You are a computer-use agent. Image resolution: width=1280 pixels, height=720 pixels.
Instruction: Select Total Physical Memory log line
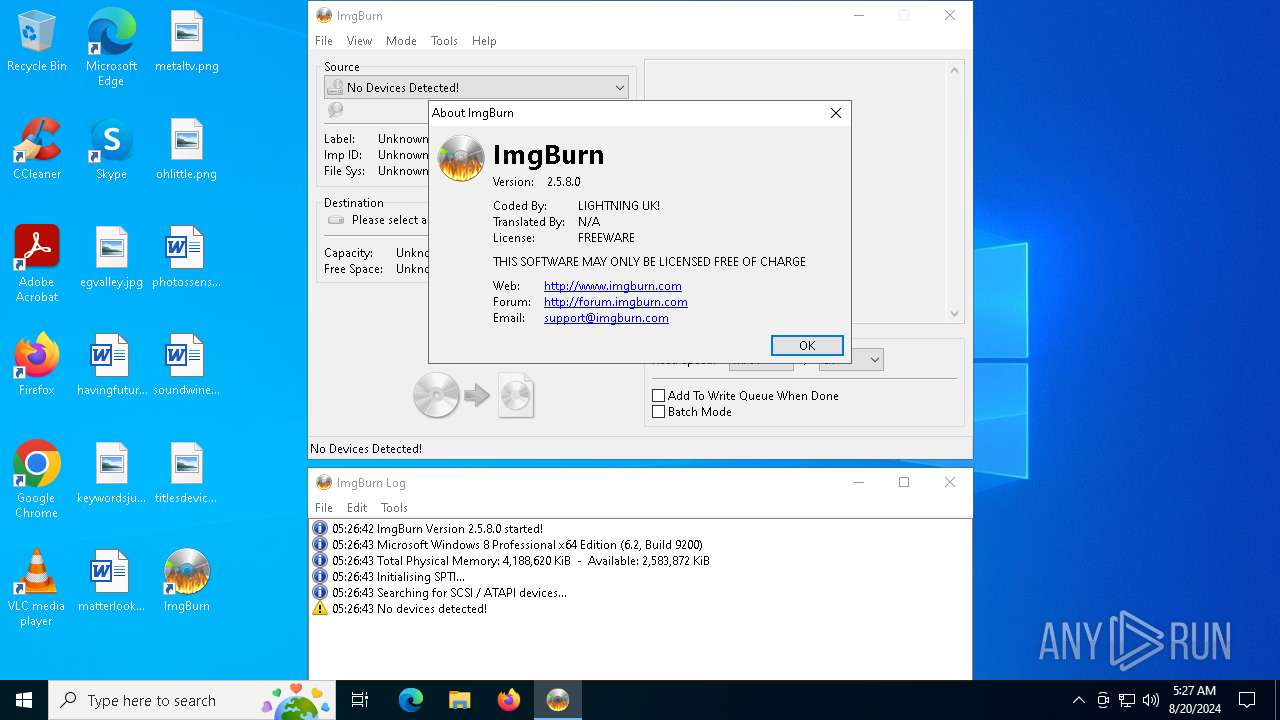pos(520,561)
